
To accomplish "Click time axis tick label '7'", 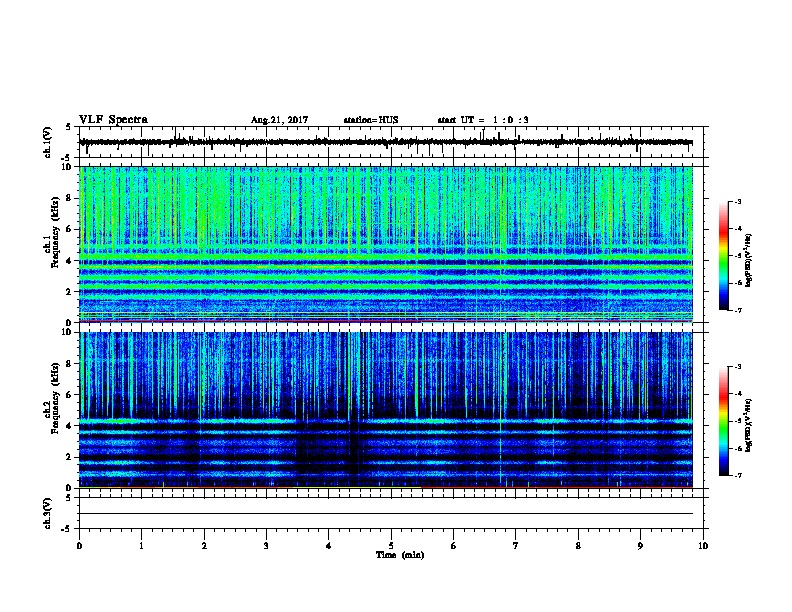I will (x=516, y=546).
